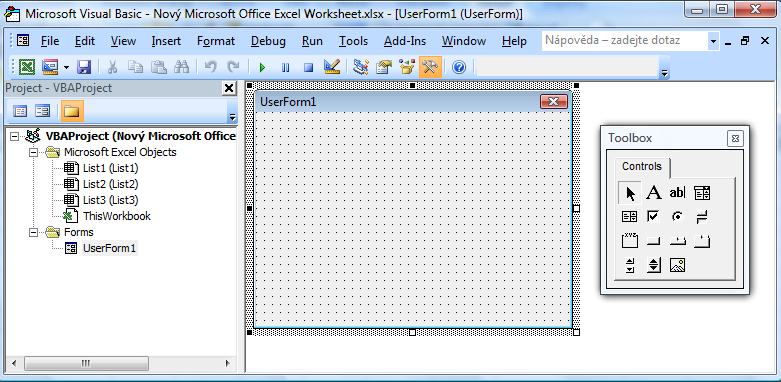Toggle the Toolbox toolbar button
781x382 pixels.
click(430, 67)
